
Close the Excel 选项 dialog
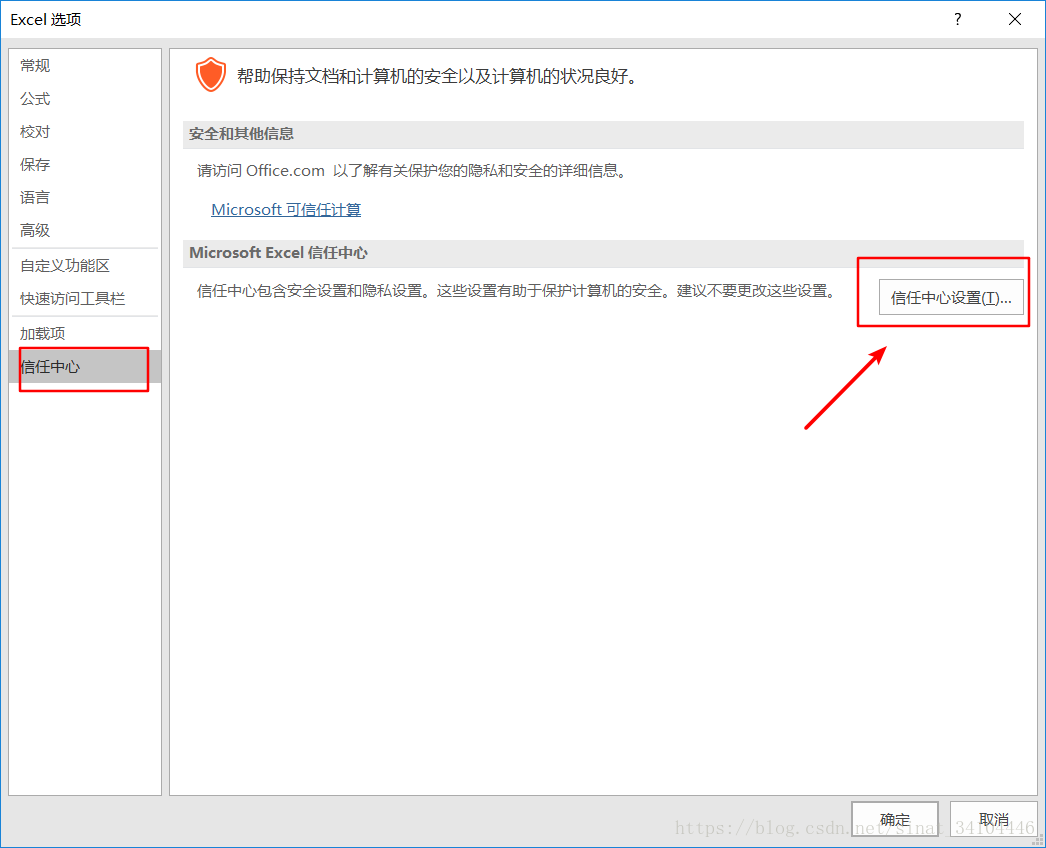pyautogui.click(x=1015, y=19)
